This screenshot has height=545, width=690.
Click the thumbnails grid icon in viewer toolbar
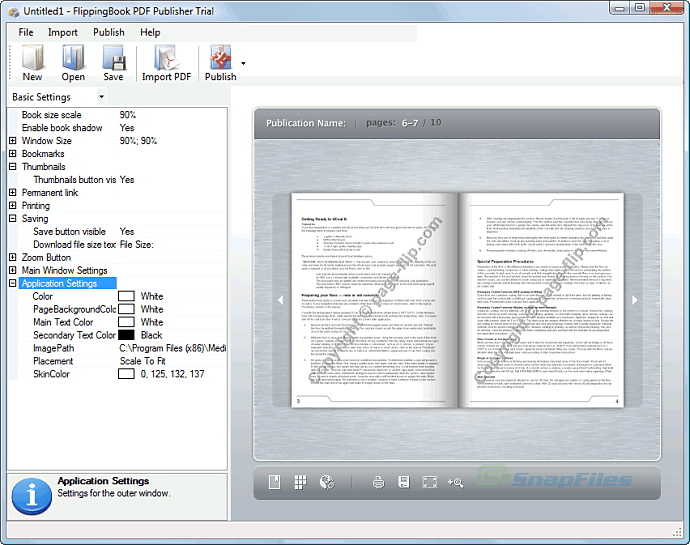pyautogui.click(x=300, y=482)
